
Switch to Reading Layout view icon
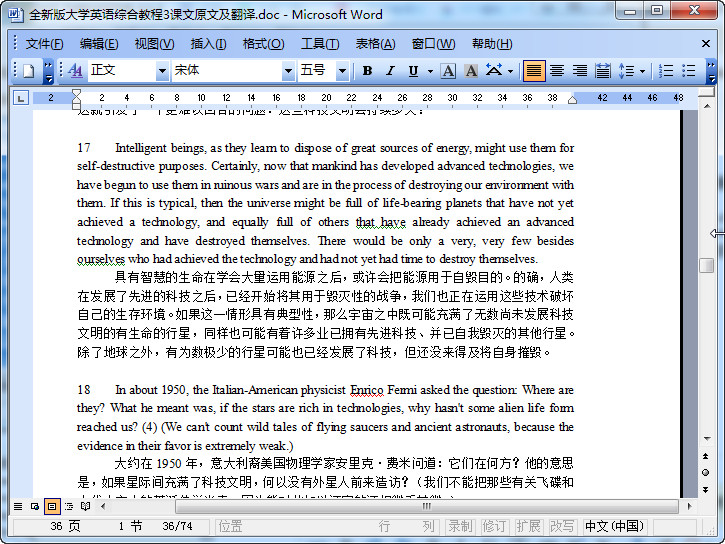tap(86, 507)
